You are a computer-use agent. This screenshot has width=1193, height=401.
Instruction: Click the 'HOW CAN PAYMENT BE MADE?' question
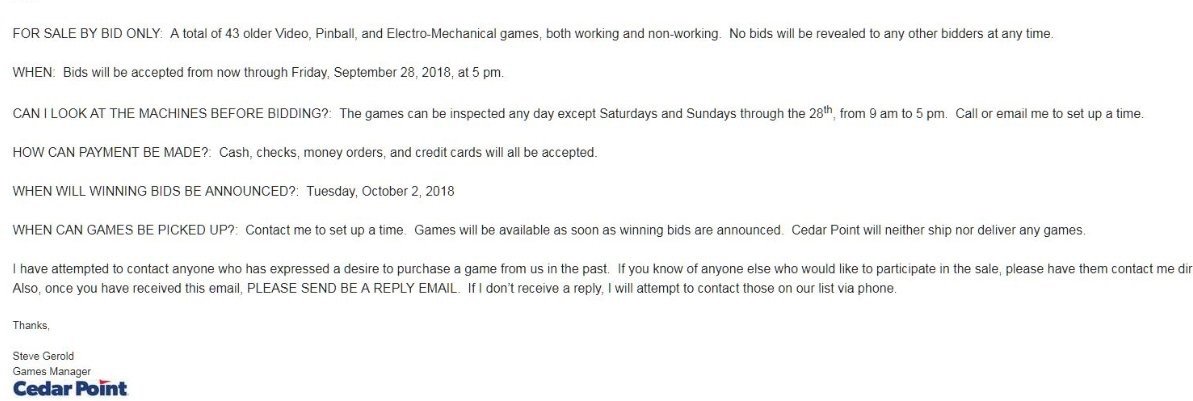pos(112,153)
